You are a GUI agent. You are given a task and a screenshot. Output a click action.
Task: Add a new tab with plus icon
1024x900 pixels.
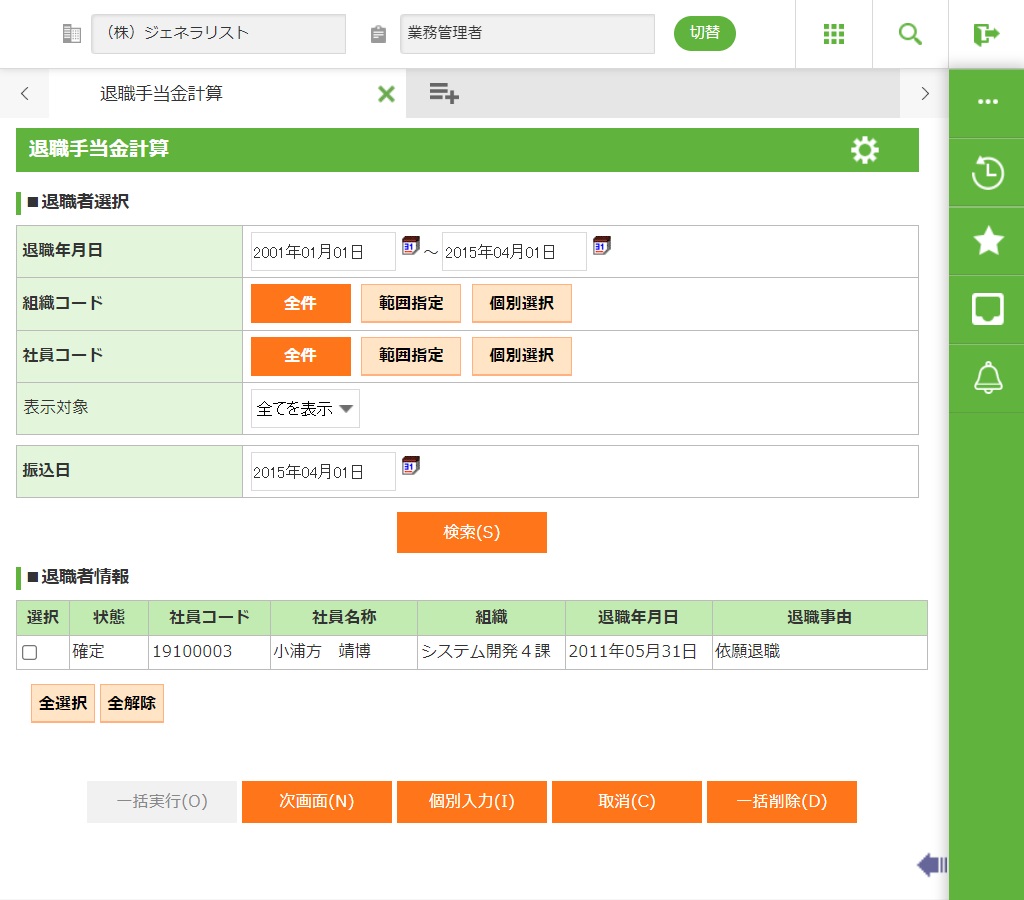tap(444, 94)
